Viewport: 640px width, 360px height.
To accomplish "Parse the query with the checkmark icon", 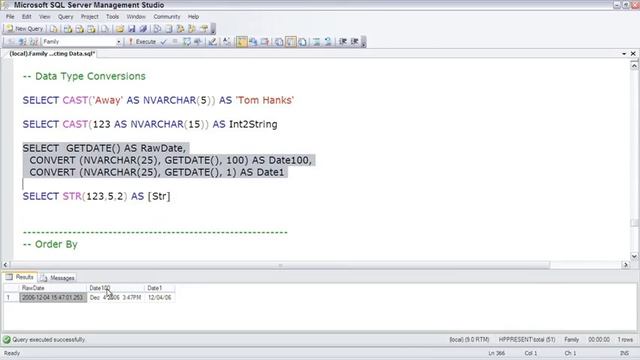I will tap(164, 42).
